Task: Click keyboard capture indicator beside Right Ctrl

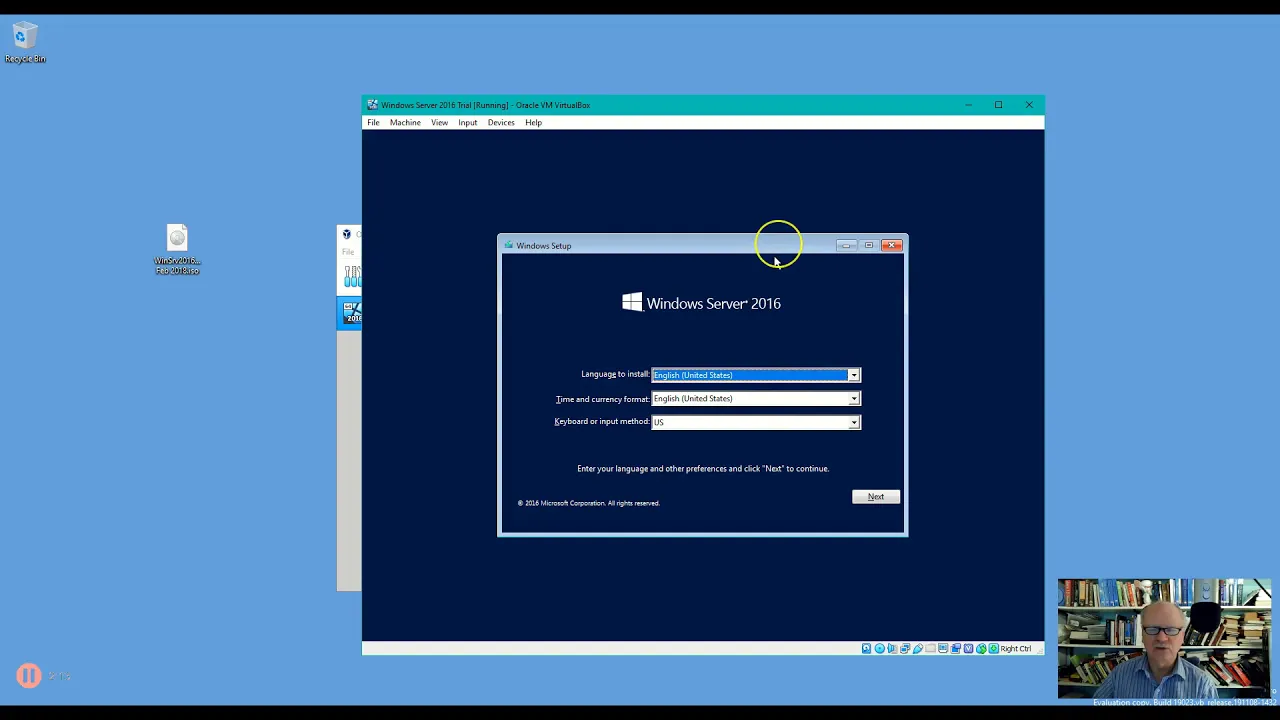Action: (994, 649)
